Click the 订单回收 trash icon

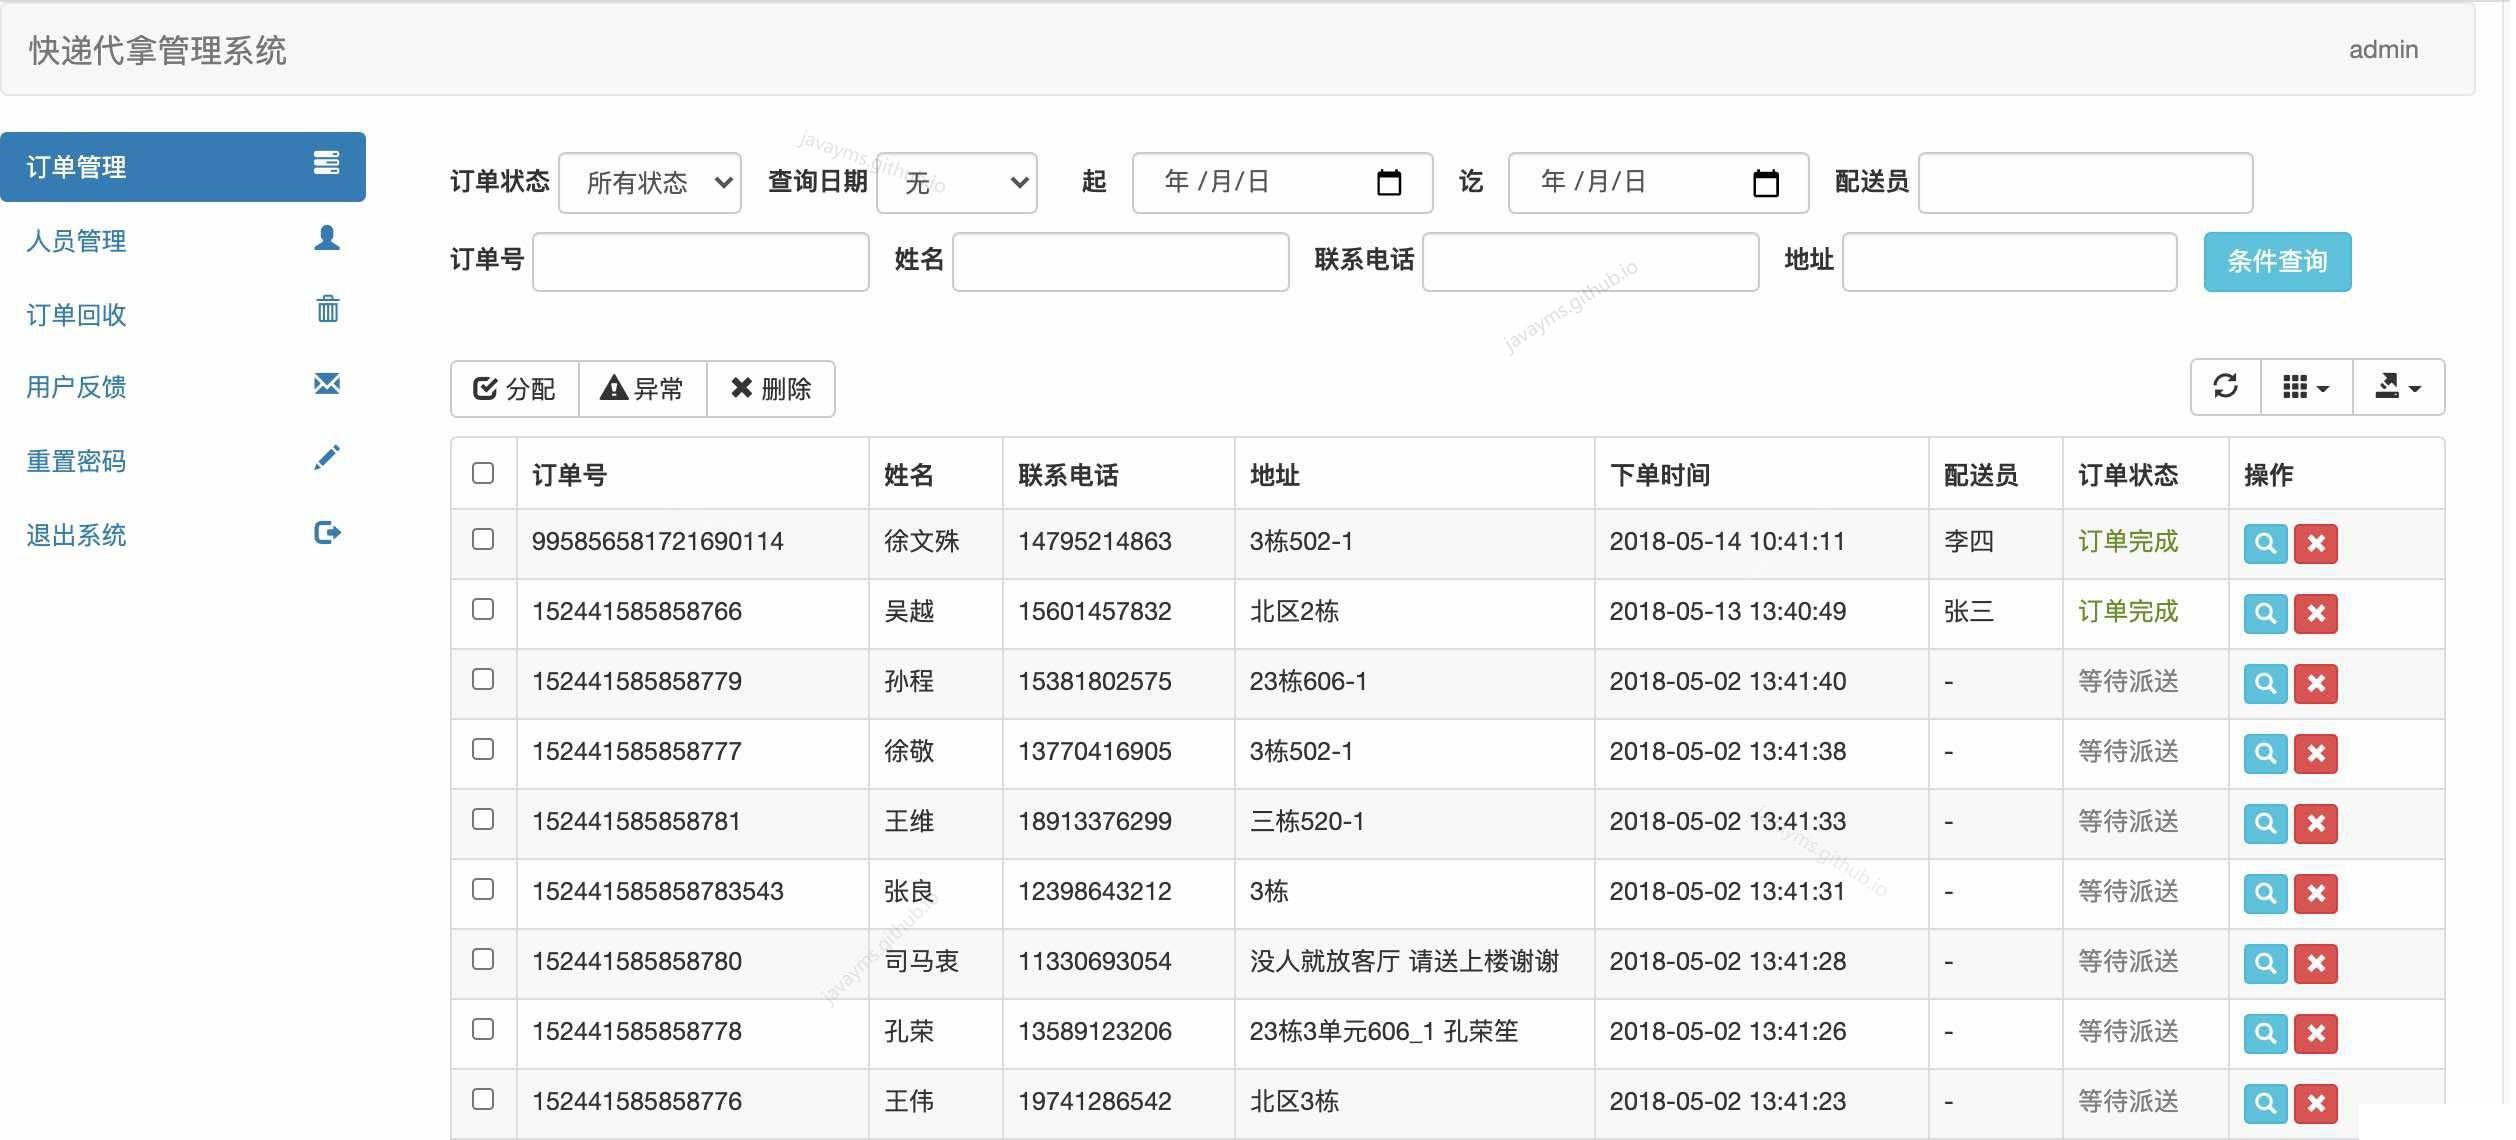tap(326, 312)
